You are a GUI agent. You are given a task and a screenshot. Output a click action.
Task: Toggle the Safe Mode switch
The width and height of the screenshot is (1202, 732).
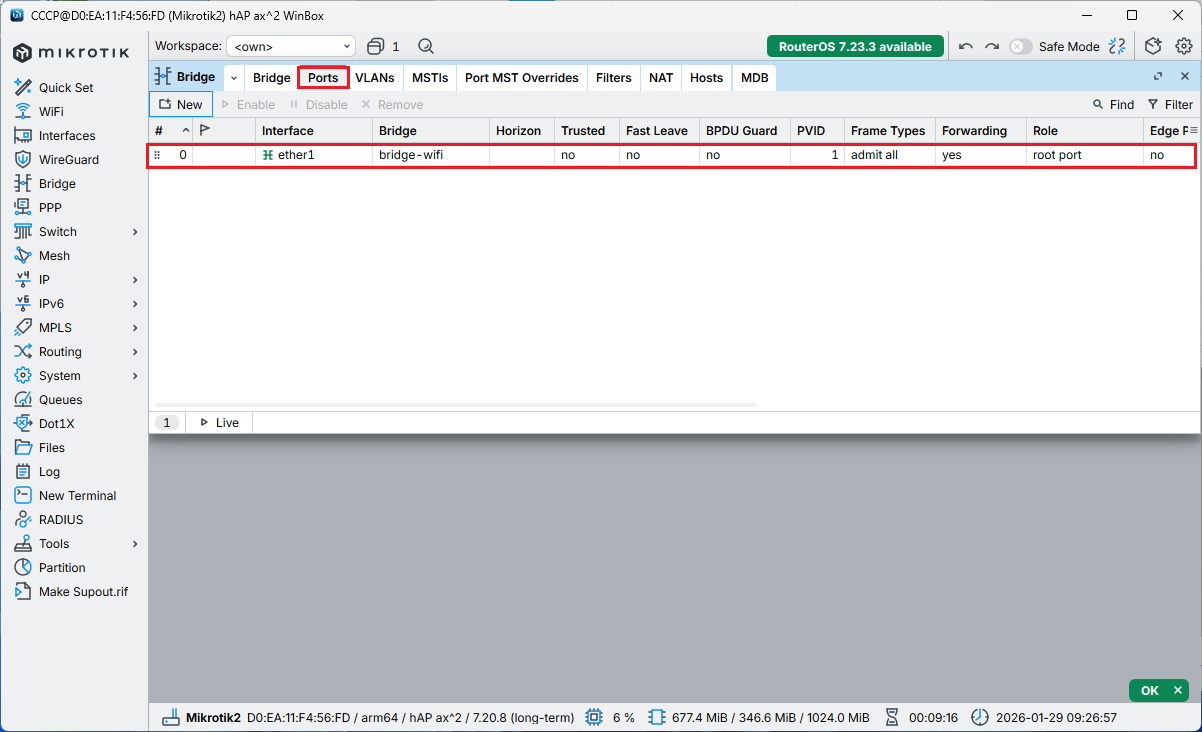coord(1020,46)
